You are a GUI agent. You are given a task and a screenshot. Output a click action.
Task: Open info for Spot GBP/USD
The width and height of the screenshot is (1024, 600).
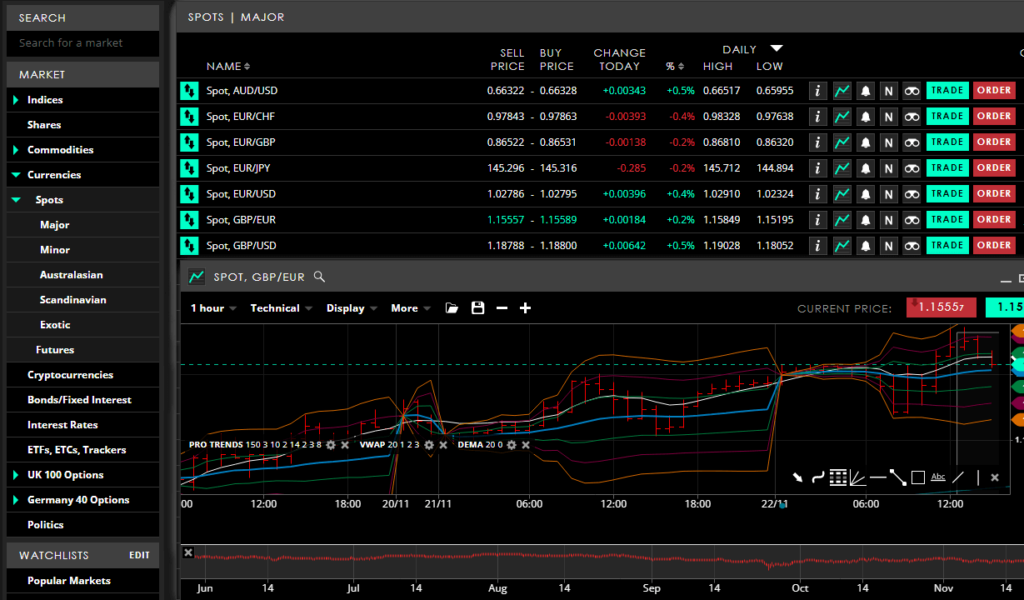tap(817, 245)
